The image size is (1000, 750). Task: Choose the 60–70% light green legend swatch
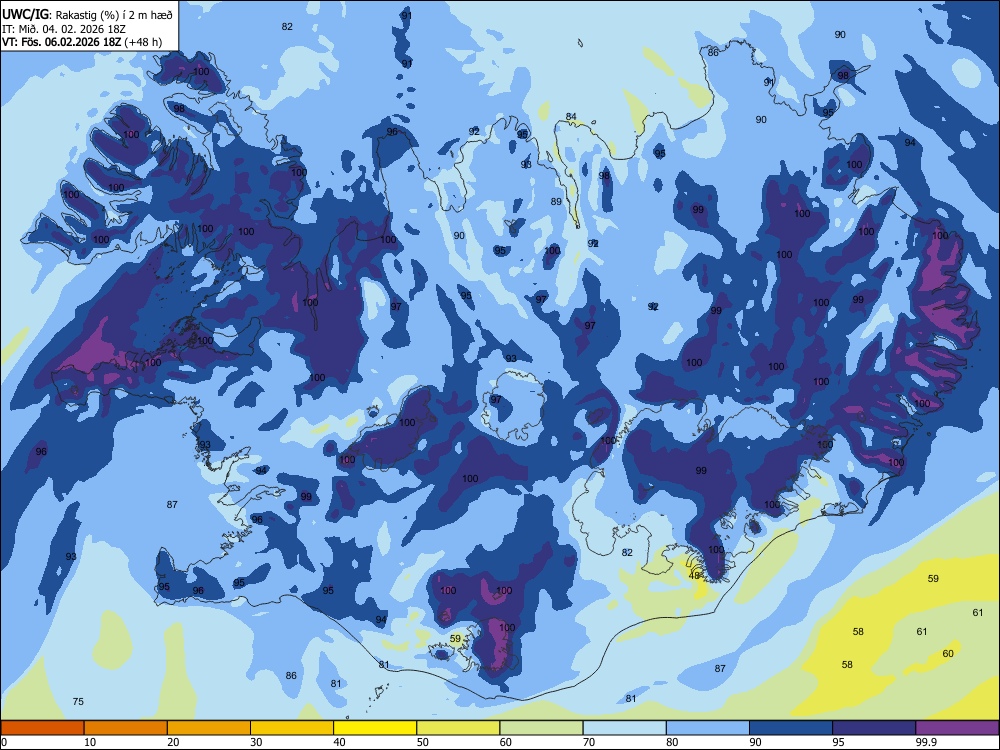coord(541,728)
